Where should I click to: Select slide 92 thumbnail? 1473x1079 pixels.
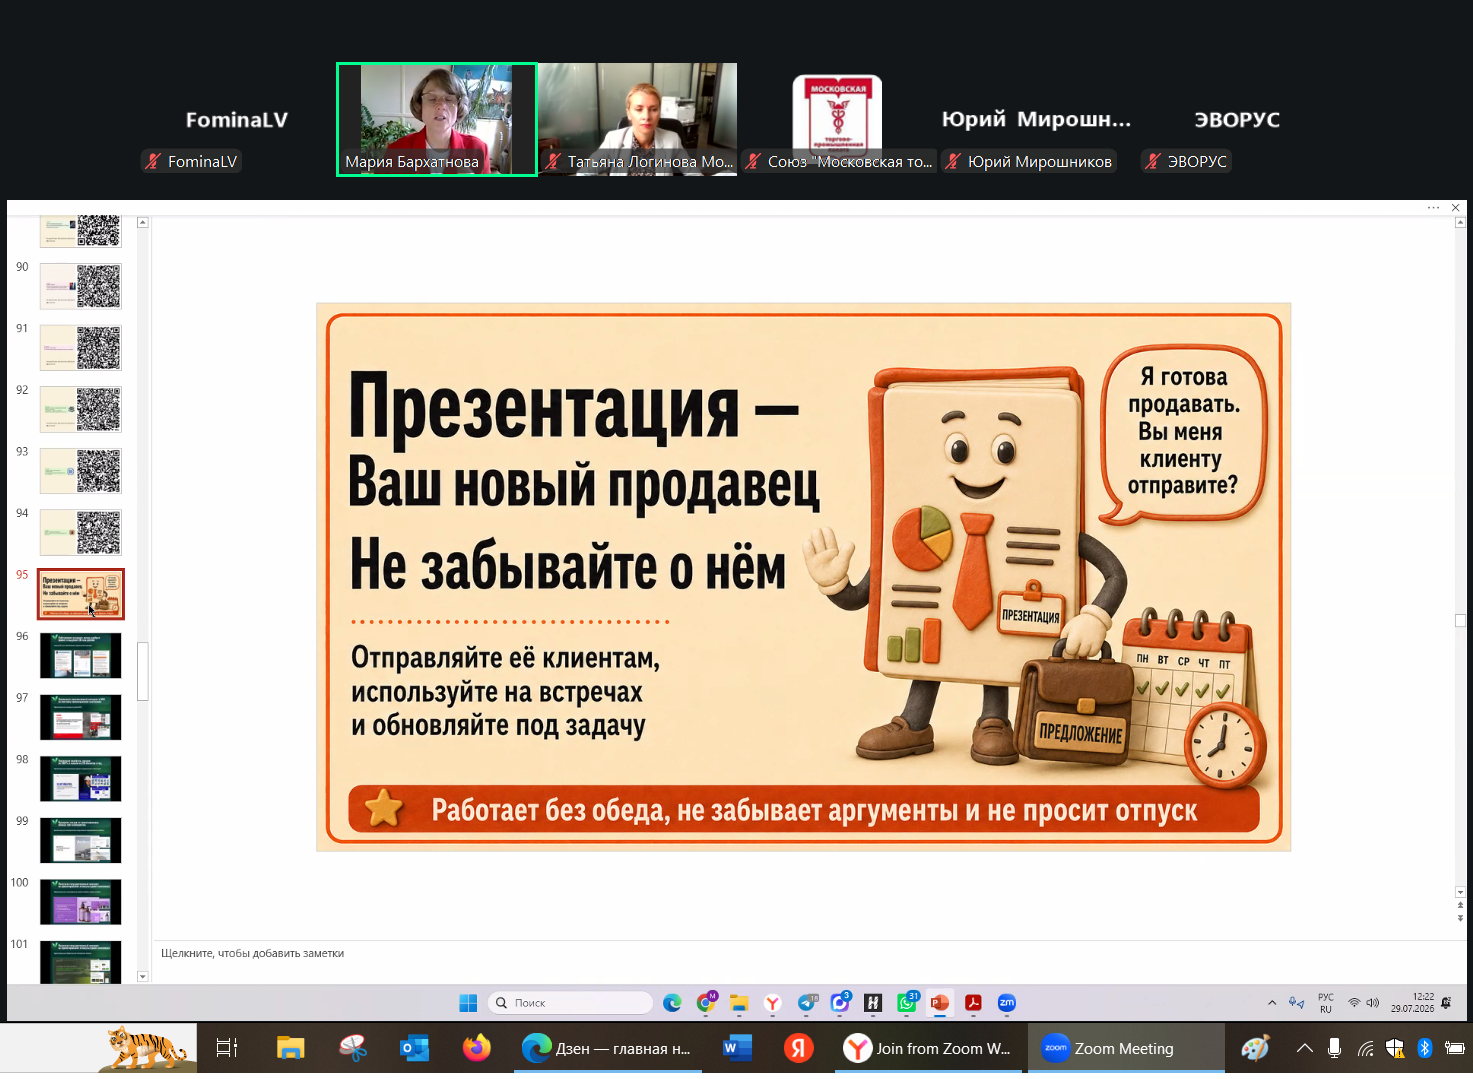(x=81, y=410)
